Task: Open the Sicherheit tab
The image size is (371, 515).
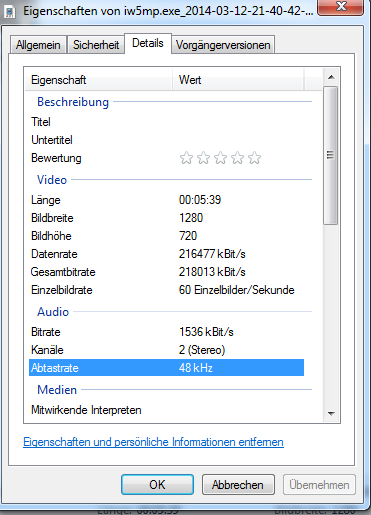Action: [x=96, y=45]
